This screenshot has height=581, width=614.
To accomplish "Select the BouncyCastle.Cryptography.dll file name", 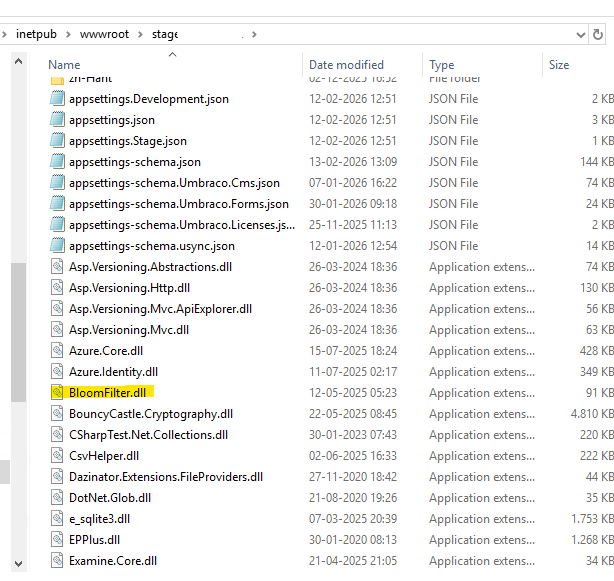I will click(150, 414).
